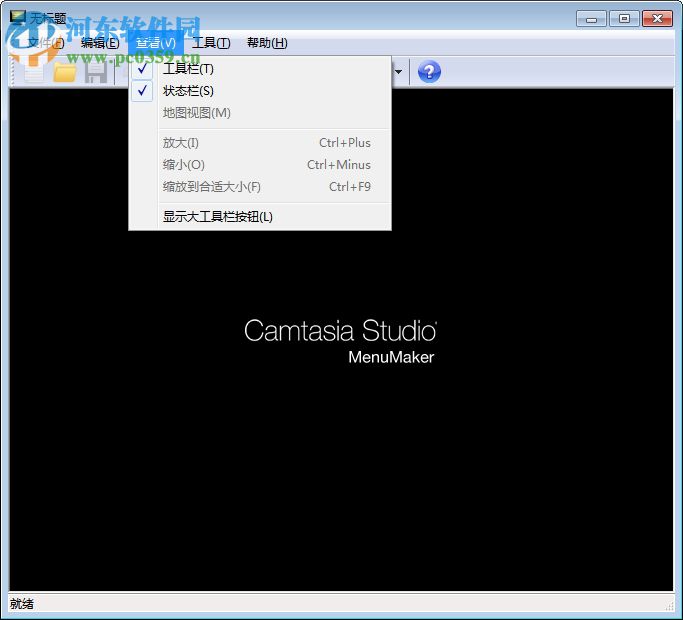The image size is (683, 620).
Task: Click the Camtasia Studio logo text
Action: click(x=340, y=331)
